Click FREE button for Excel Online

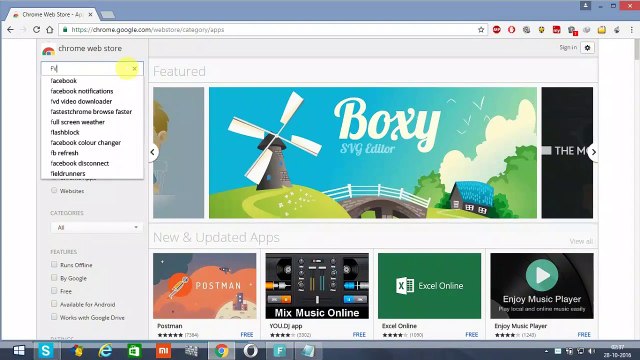(x=471, y=335)
